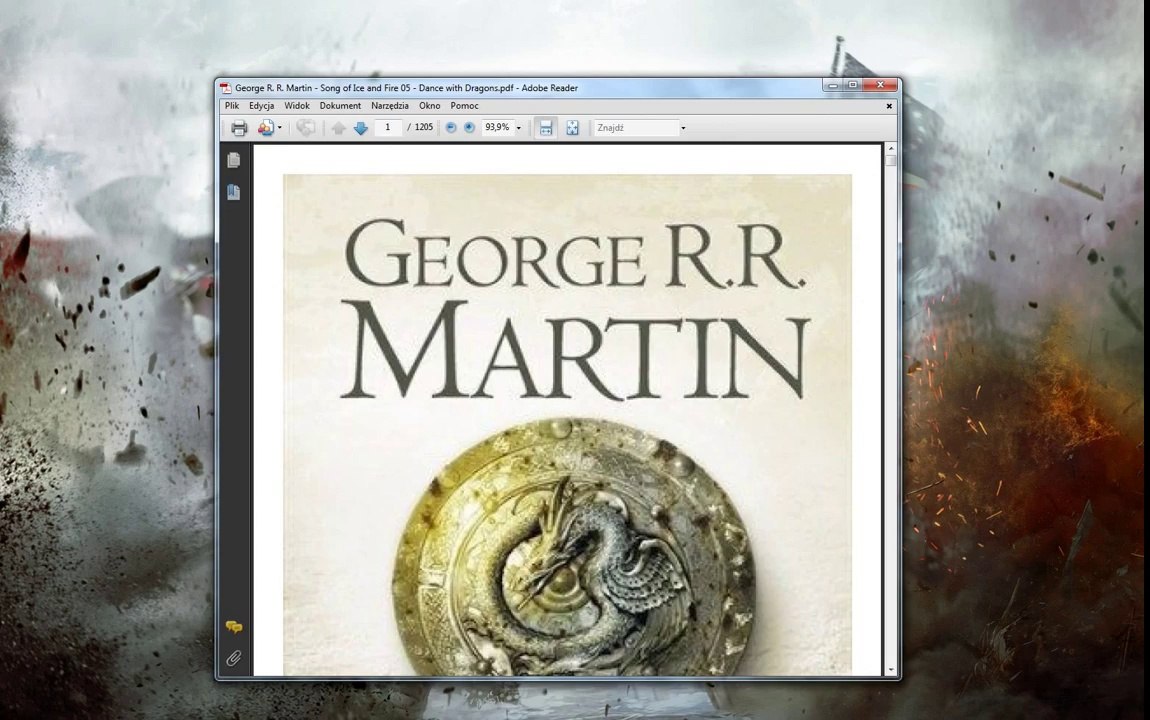Close the Adobe Reader window
Image resolution: width=1150 pixels, height=720 pixels.
pos(880,85)
